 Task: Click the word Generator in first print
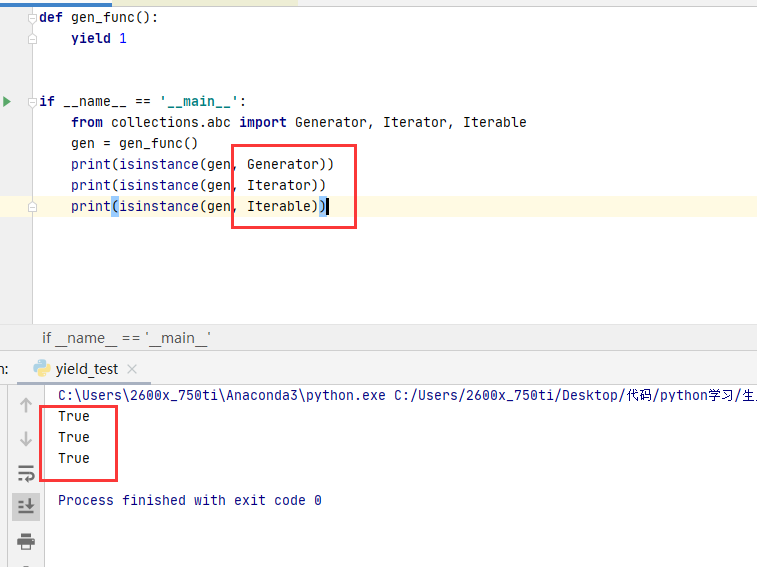coord(283,164)
